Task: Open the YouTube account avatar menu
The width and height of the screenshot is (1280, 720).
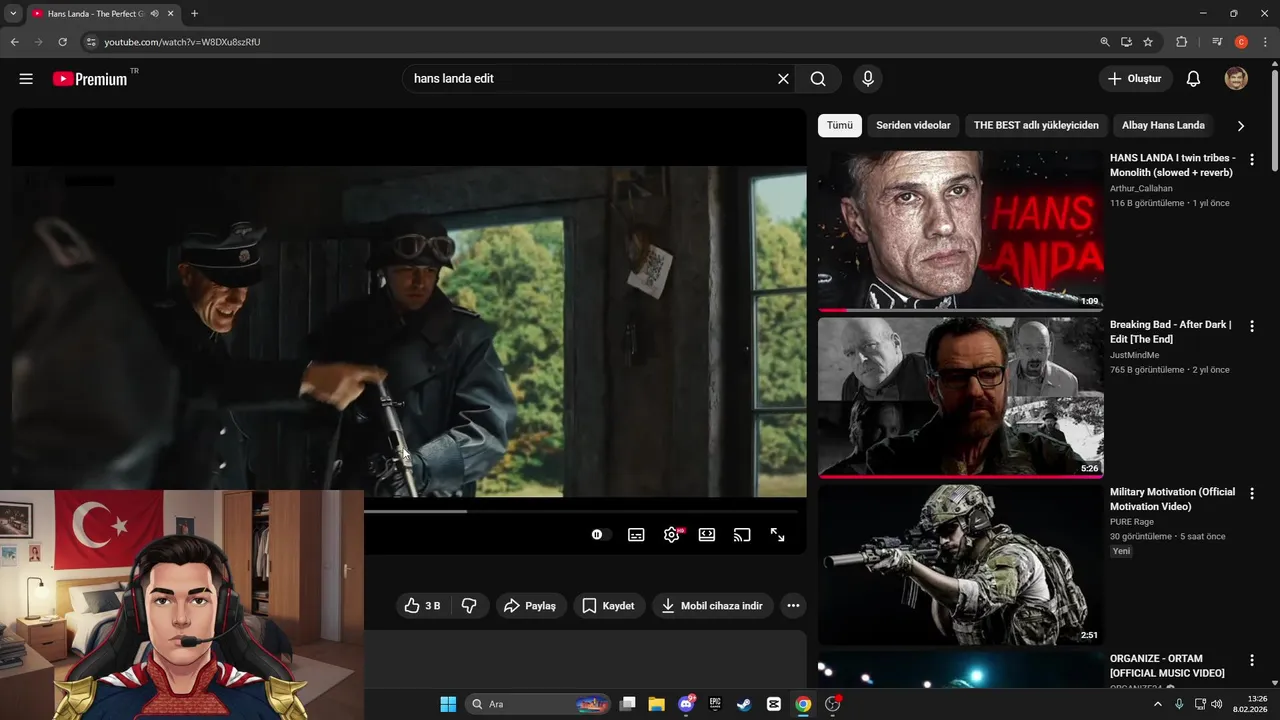Action: point(1236,79)
